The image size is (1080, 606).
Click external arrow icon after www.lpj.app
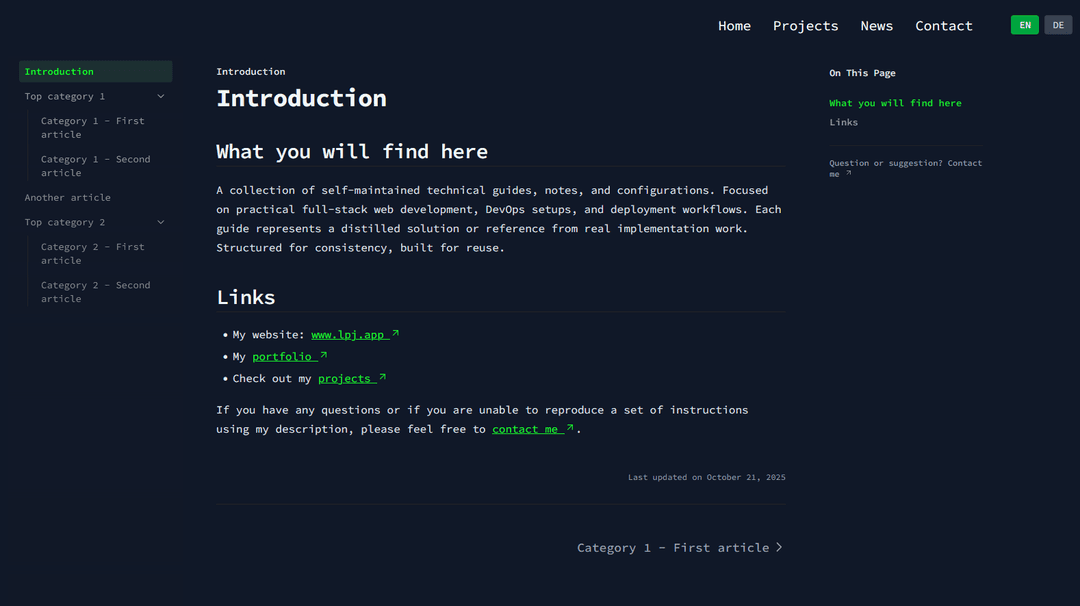395,333
